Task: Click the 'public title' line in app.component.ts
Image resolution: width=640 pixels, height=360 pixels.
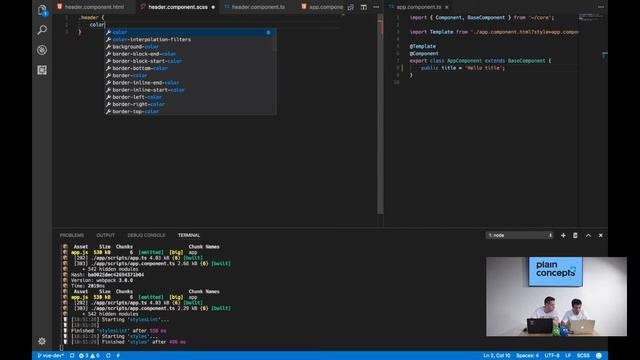Action: tap(463, 68)
